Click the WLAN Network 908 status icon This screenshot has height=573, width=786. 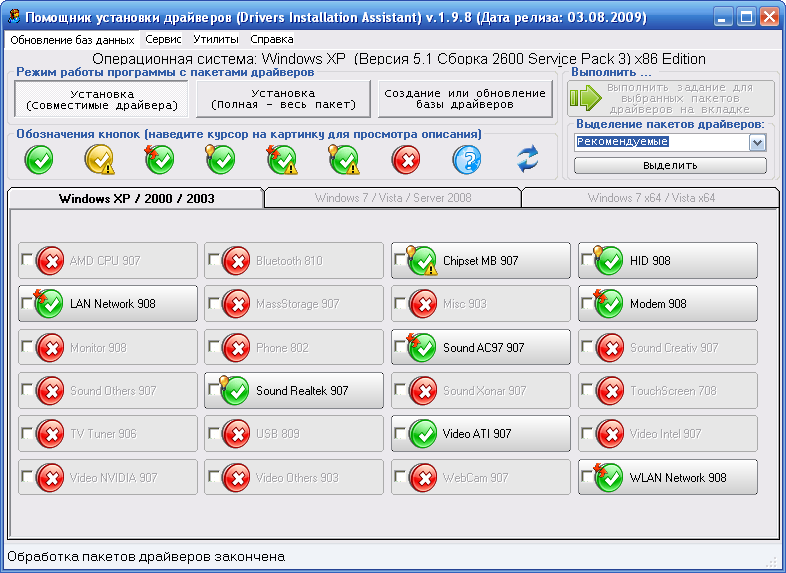pyautogui.click(x=609, y=477)
